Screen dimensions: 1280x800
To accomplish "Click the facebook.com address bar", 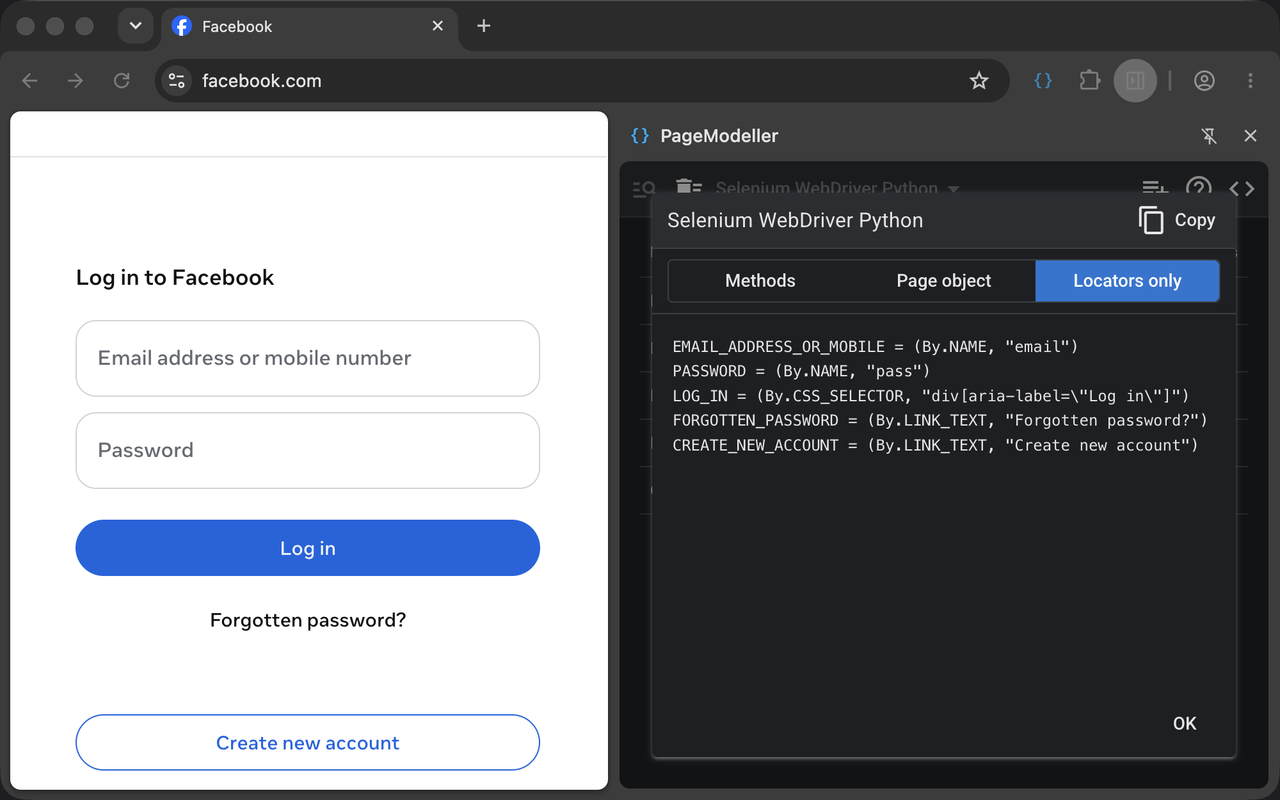I will [x=580, y=81].
